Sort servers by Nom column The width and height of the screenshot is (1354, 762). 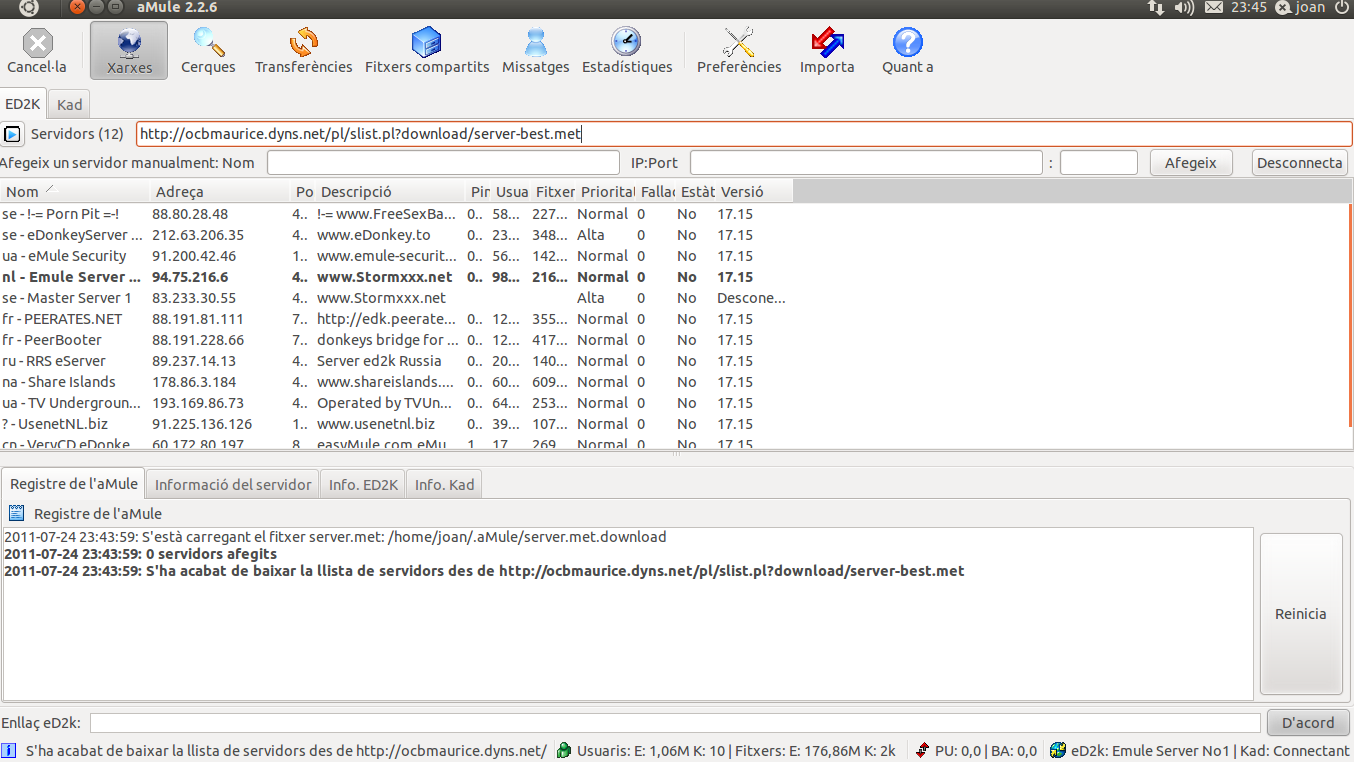point(75,191)
